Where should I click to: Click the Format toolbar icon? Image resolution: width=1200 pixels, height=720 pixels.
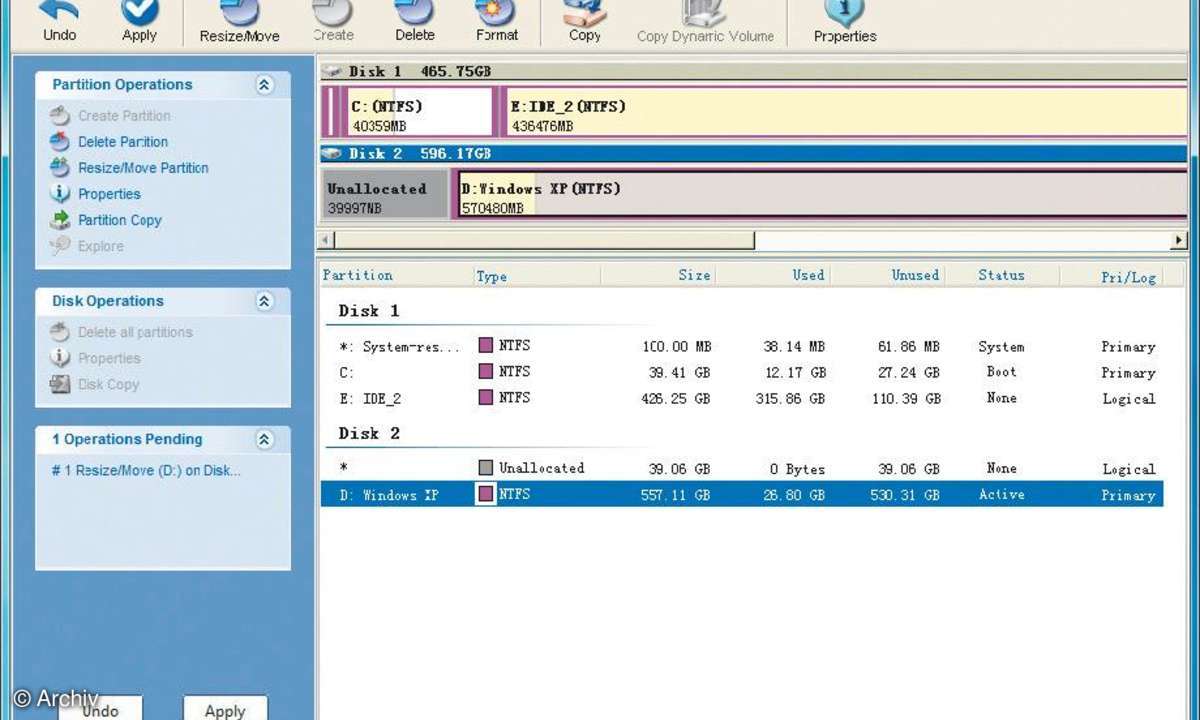coord(496,11)
